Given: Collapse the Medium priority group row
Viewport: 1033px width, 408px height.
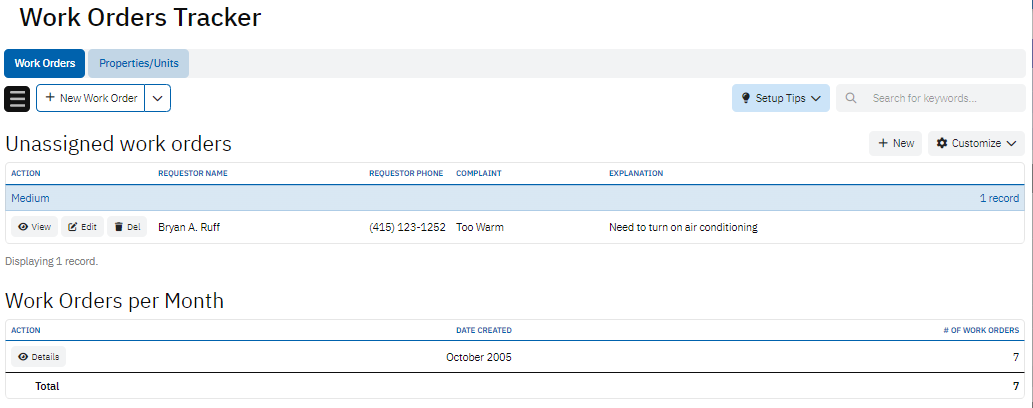Looking at the screenshot, I should pyautogui.click(x=30, y=198).
